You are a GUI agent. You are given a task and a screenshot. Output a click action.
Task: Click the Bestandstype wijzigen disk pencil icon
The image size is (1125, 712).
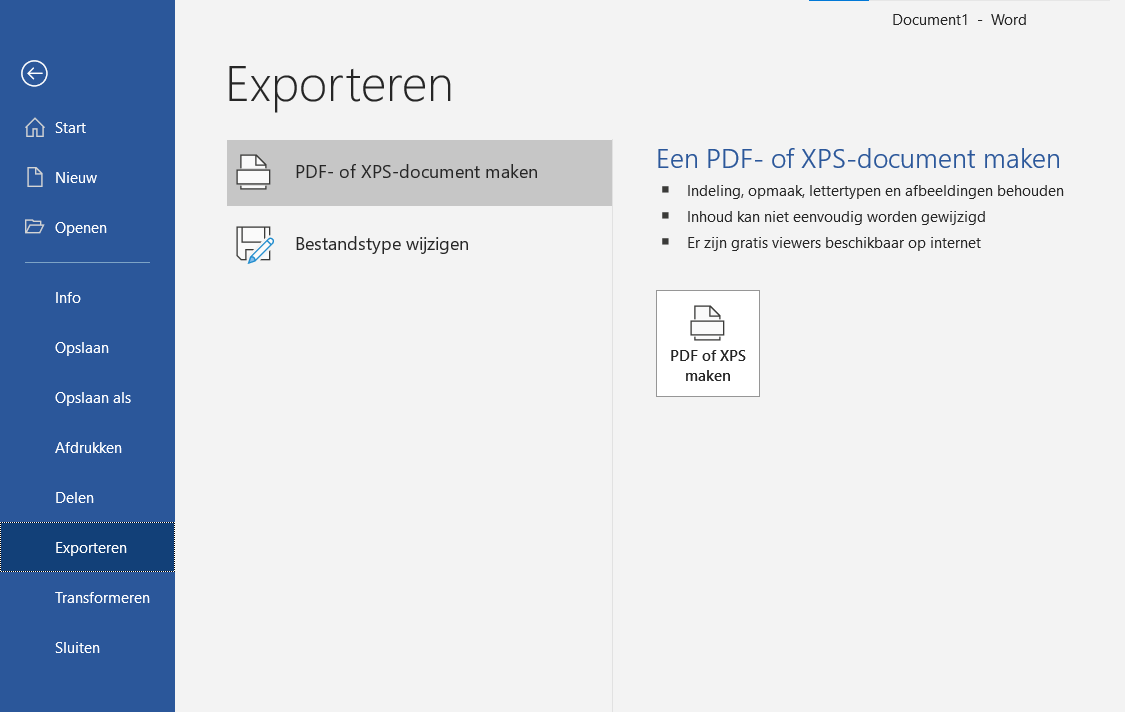[255, 244]
